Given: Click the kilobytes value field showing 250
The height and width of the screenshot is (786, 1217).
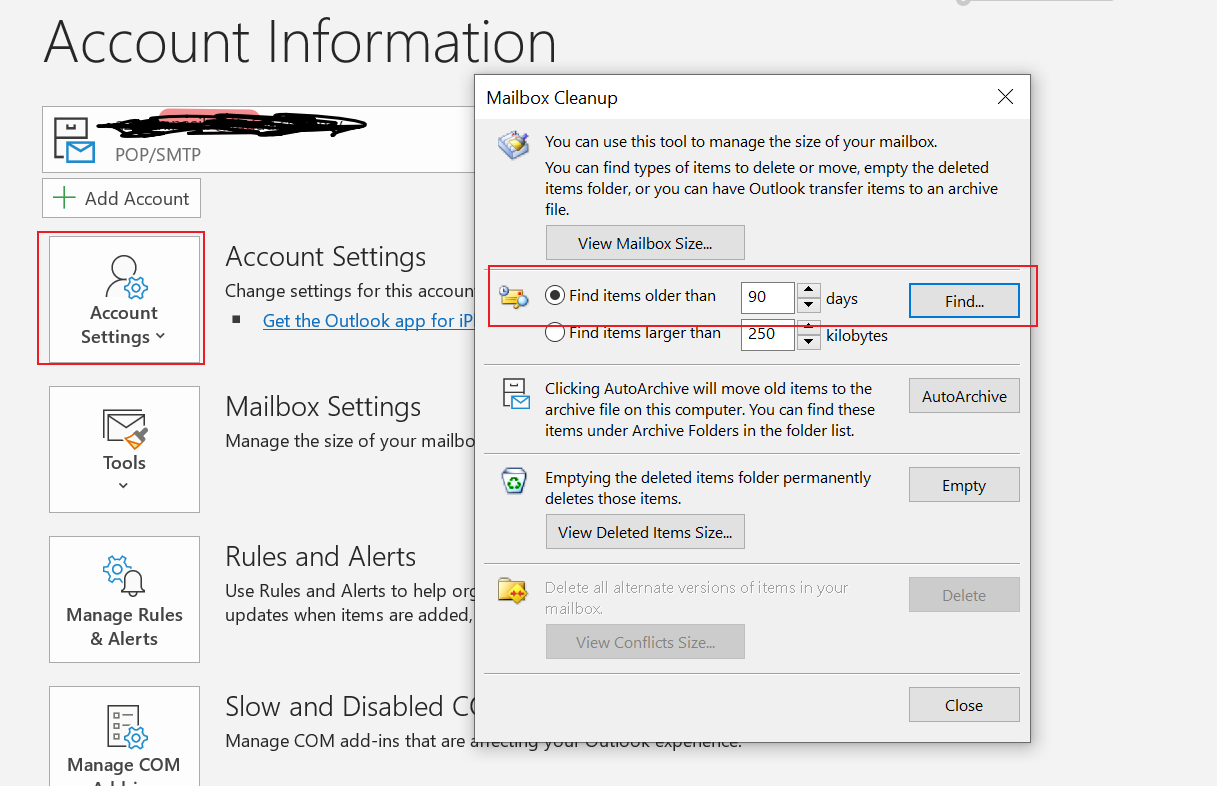Looking at the screenshot, I should (x=767, y=334).
